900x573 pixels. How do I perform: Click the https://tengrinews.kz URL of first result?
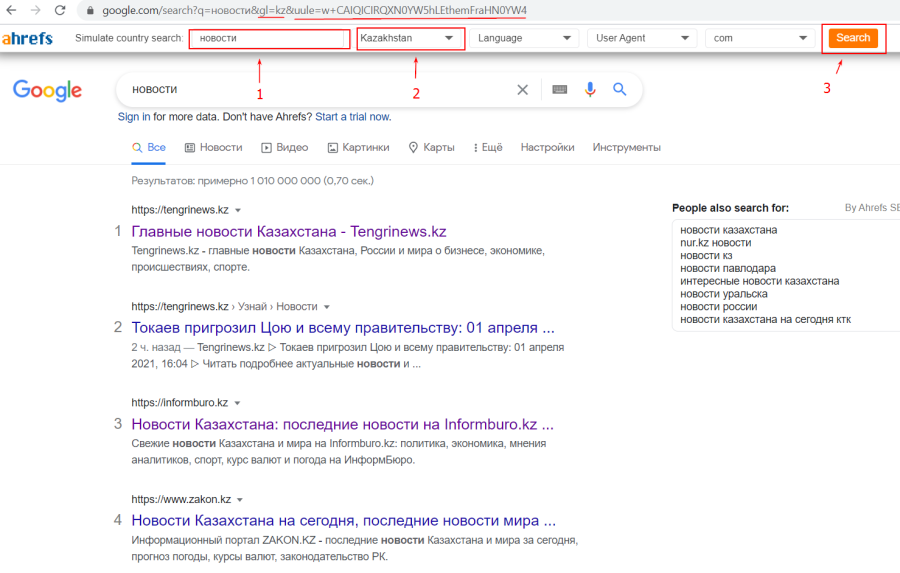[180, 210]
